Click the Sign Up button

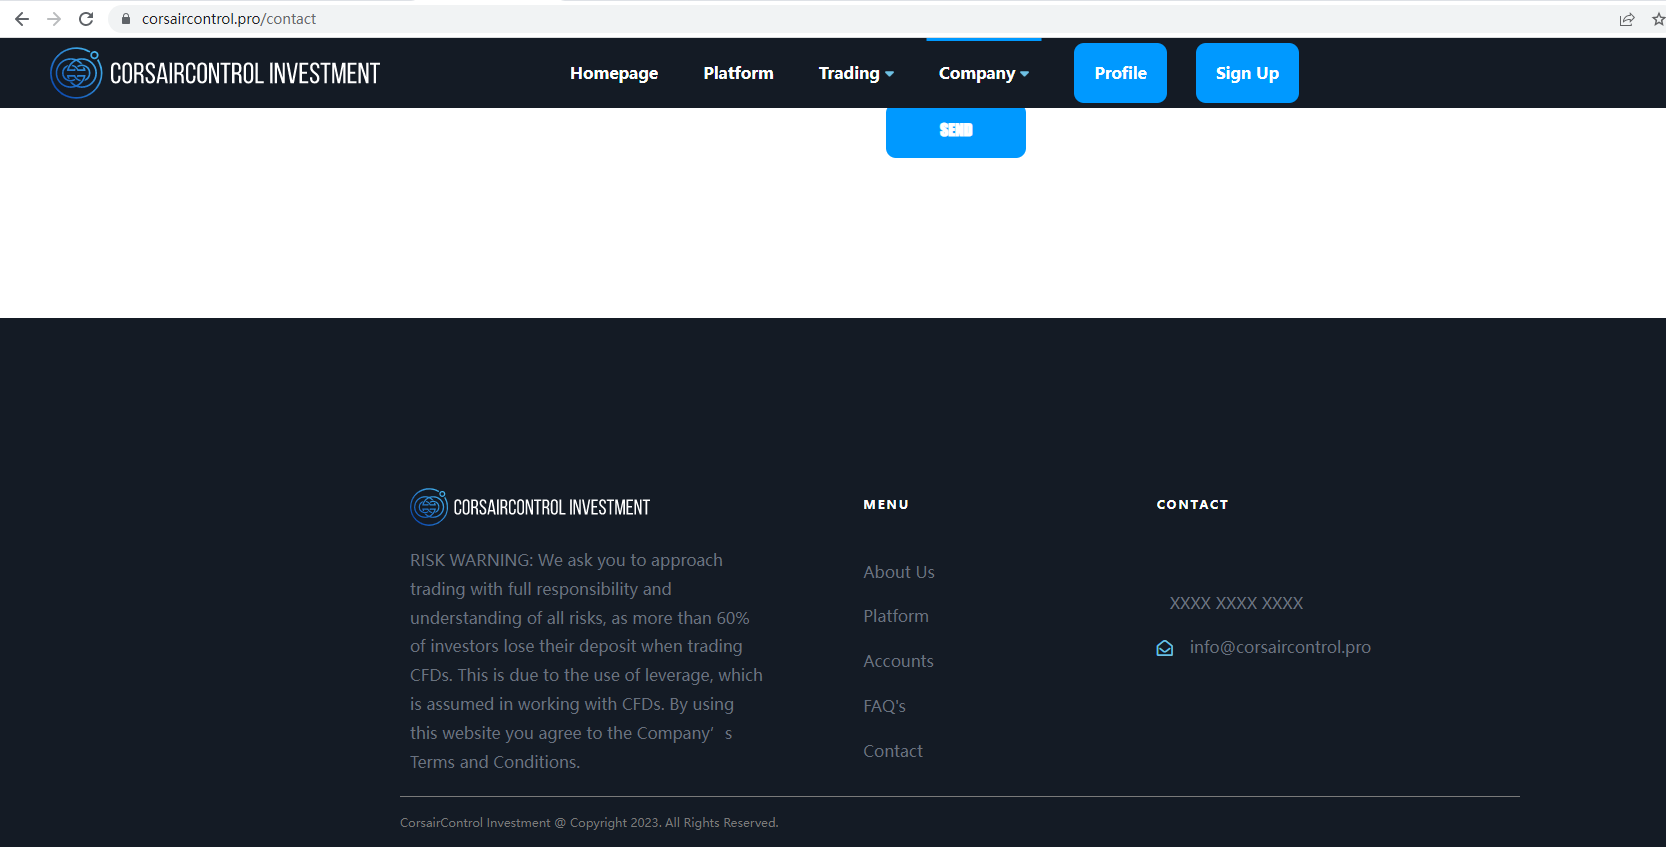(1247, 73)
